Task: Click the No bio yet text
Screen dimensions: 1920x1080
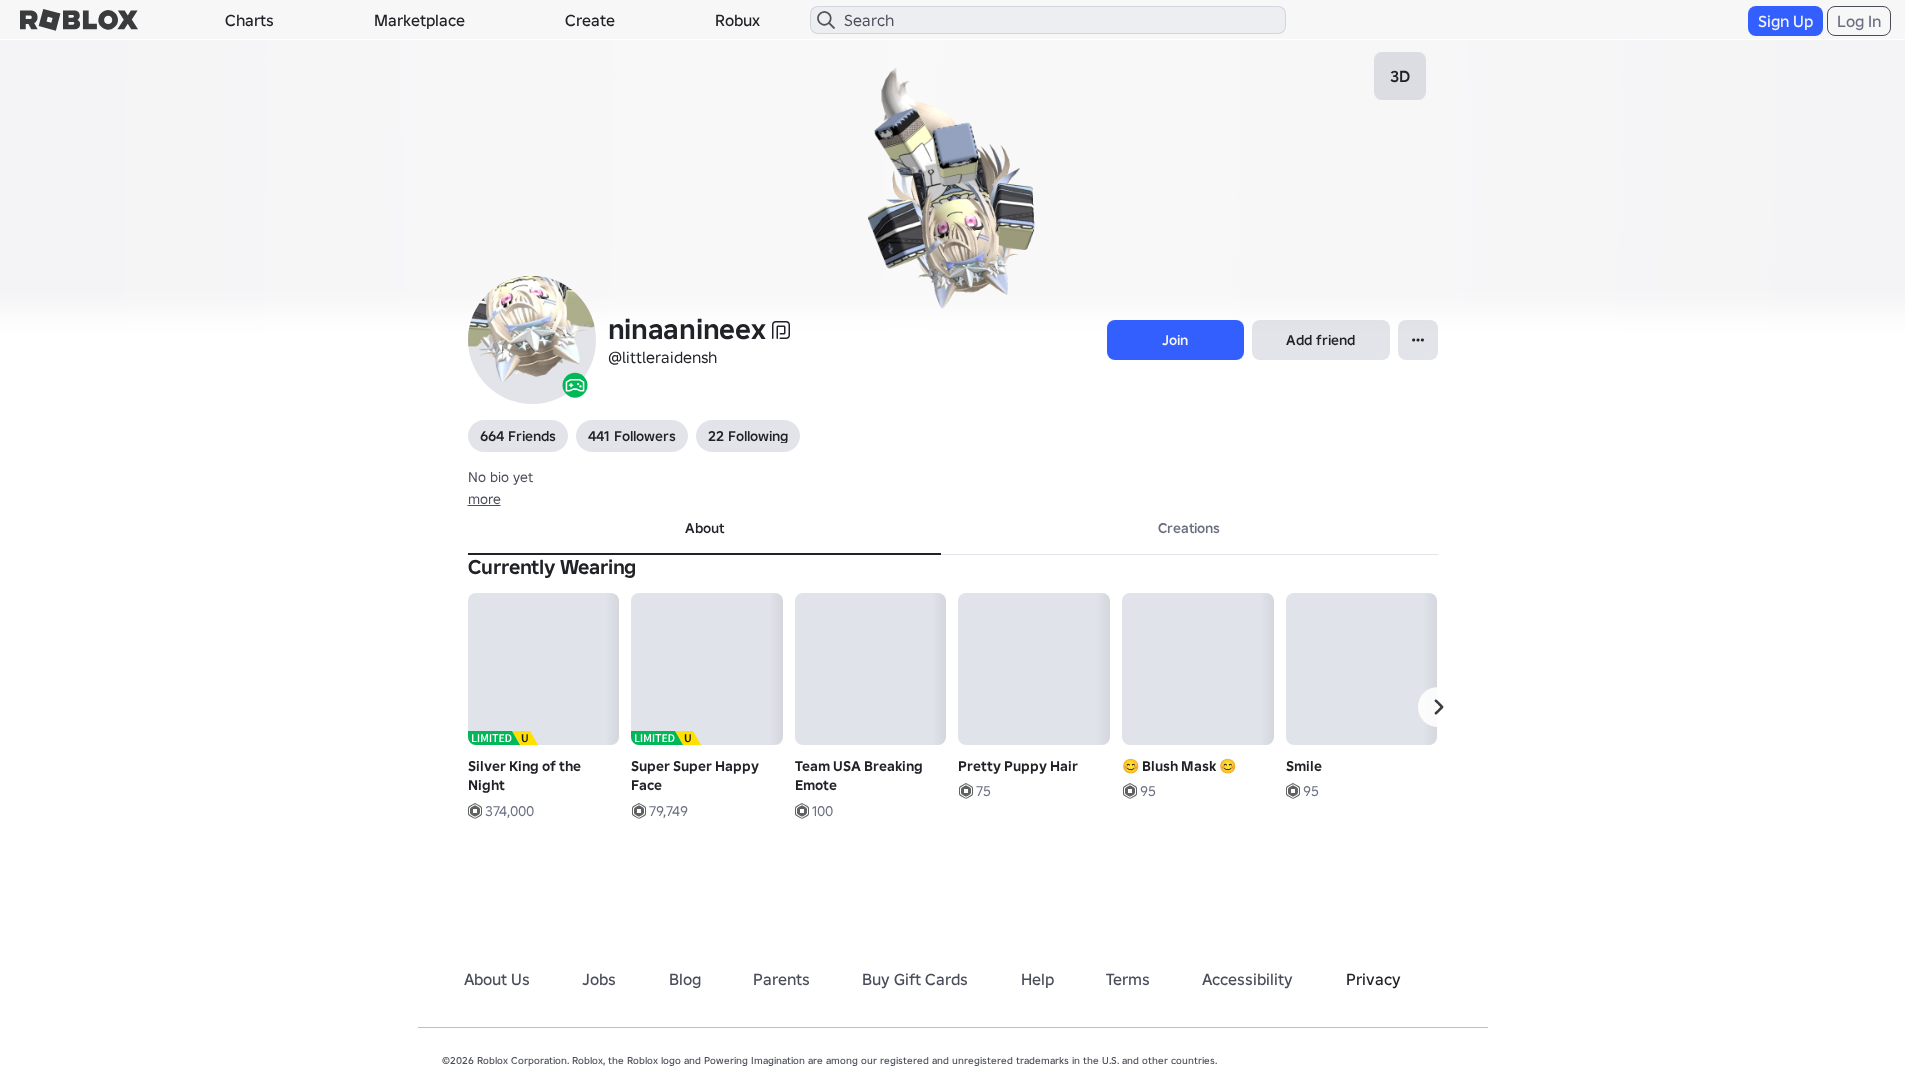Action: coord(500,478)
